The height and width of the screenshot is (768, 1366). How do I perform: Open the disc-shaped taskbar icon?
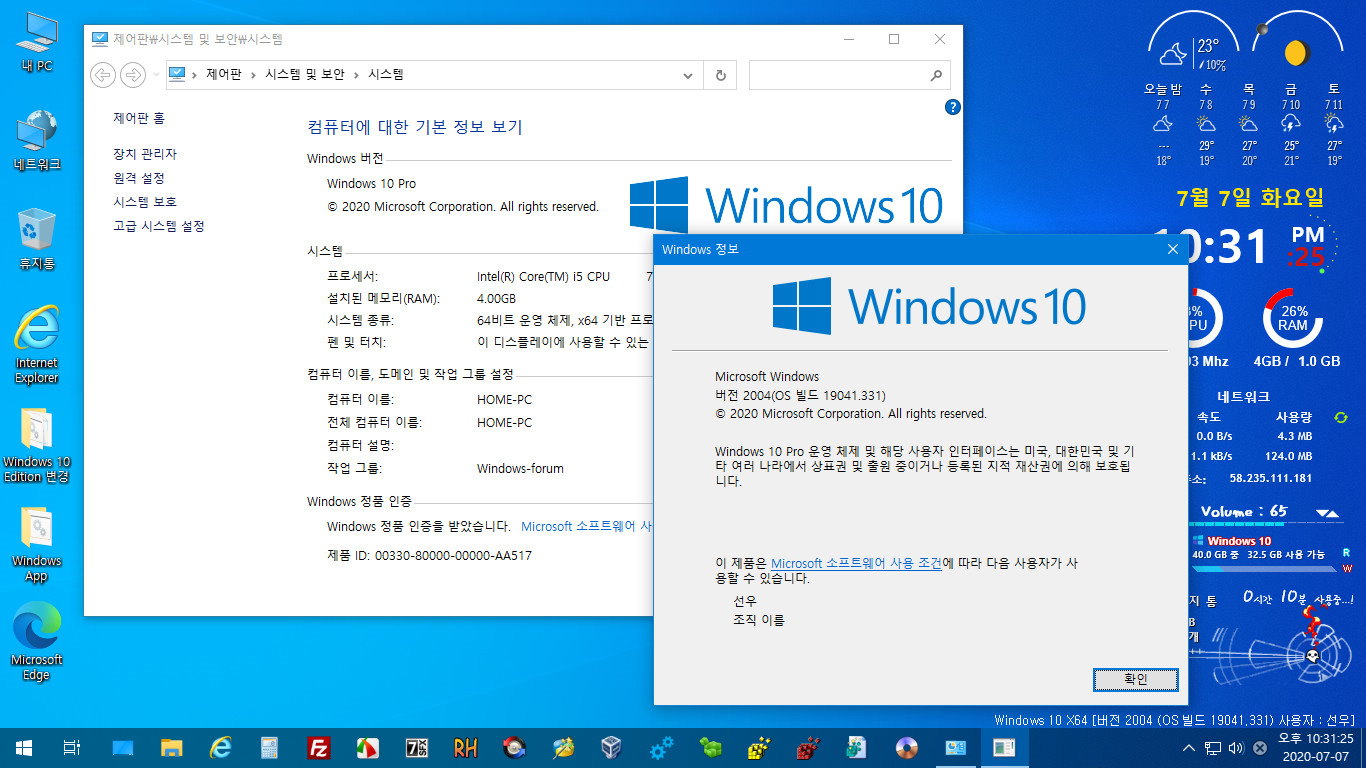[907, 747]
